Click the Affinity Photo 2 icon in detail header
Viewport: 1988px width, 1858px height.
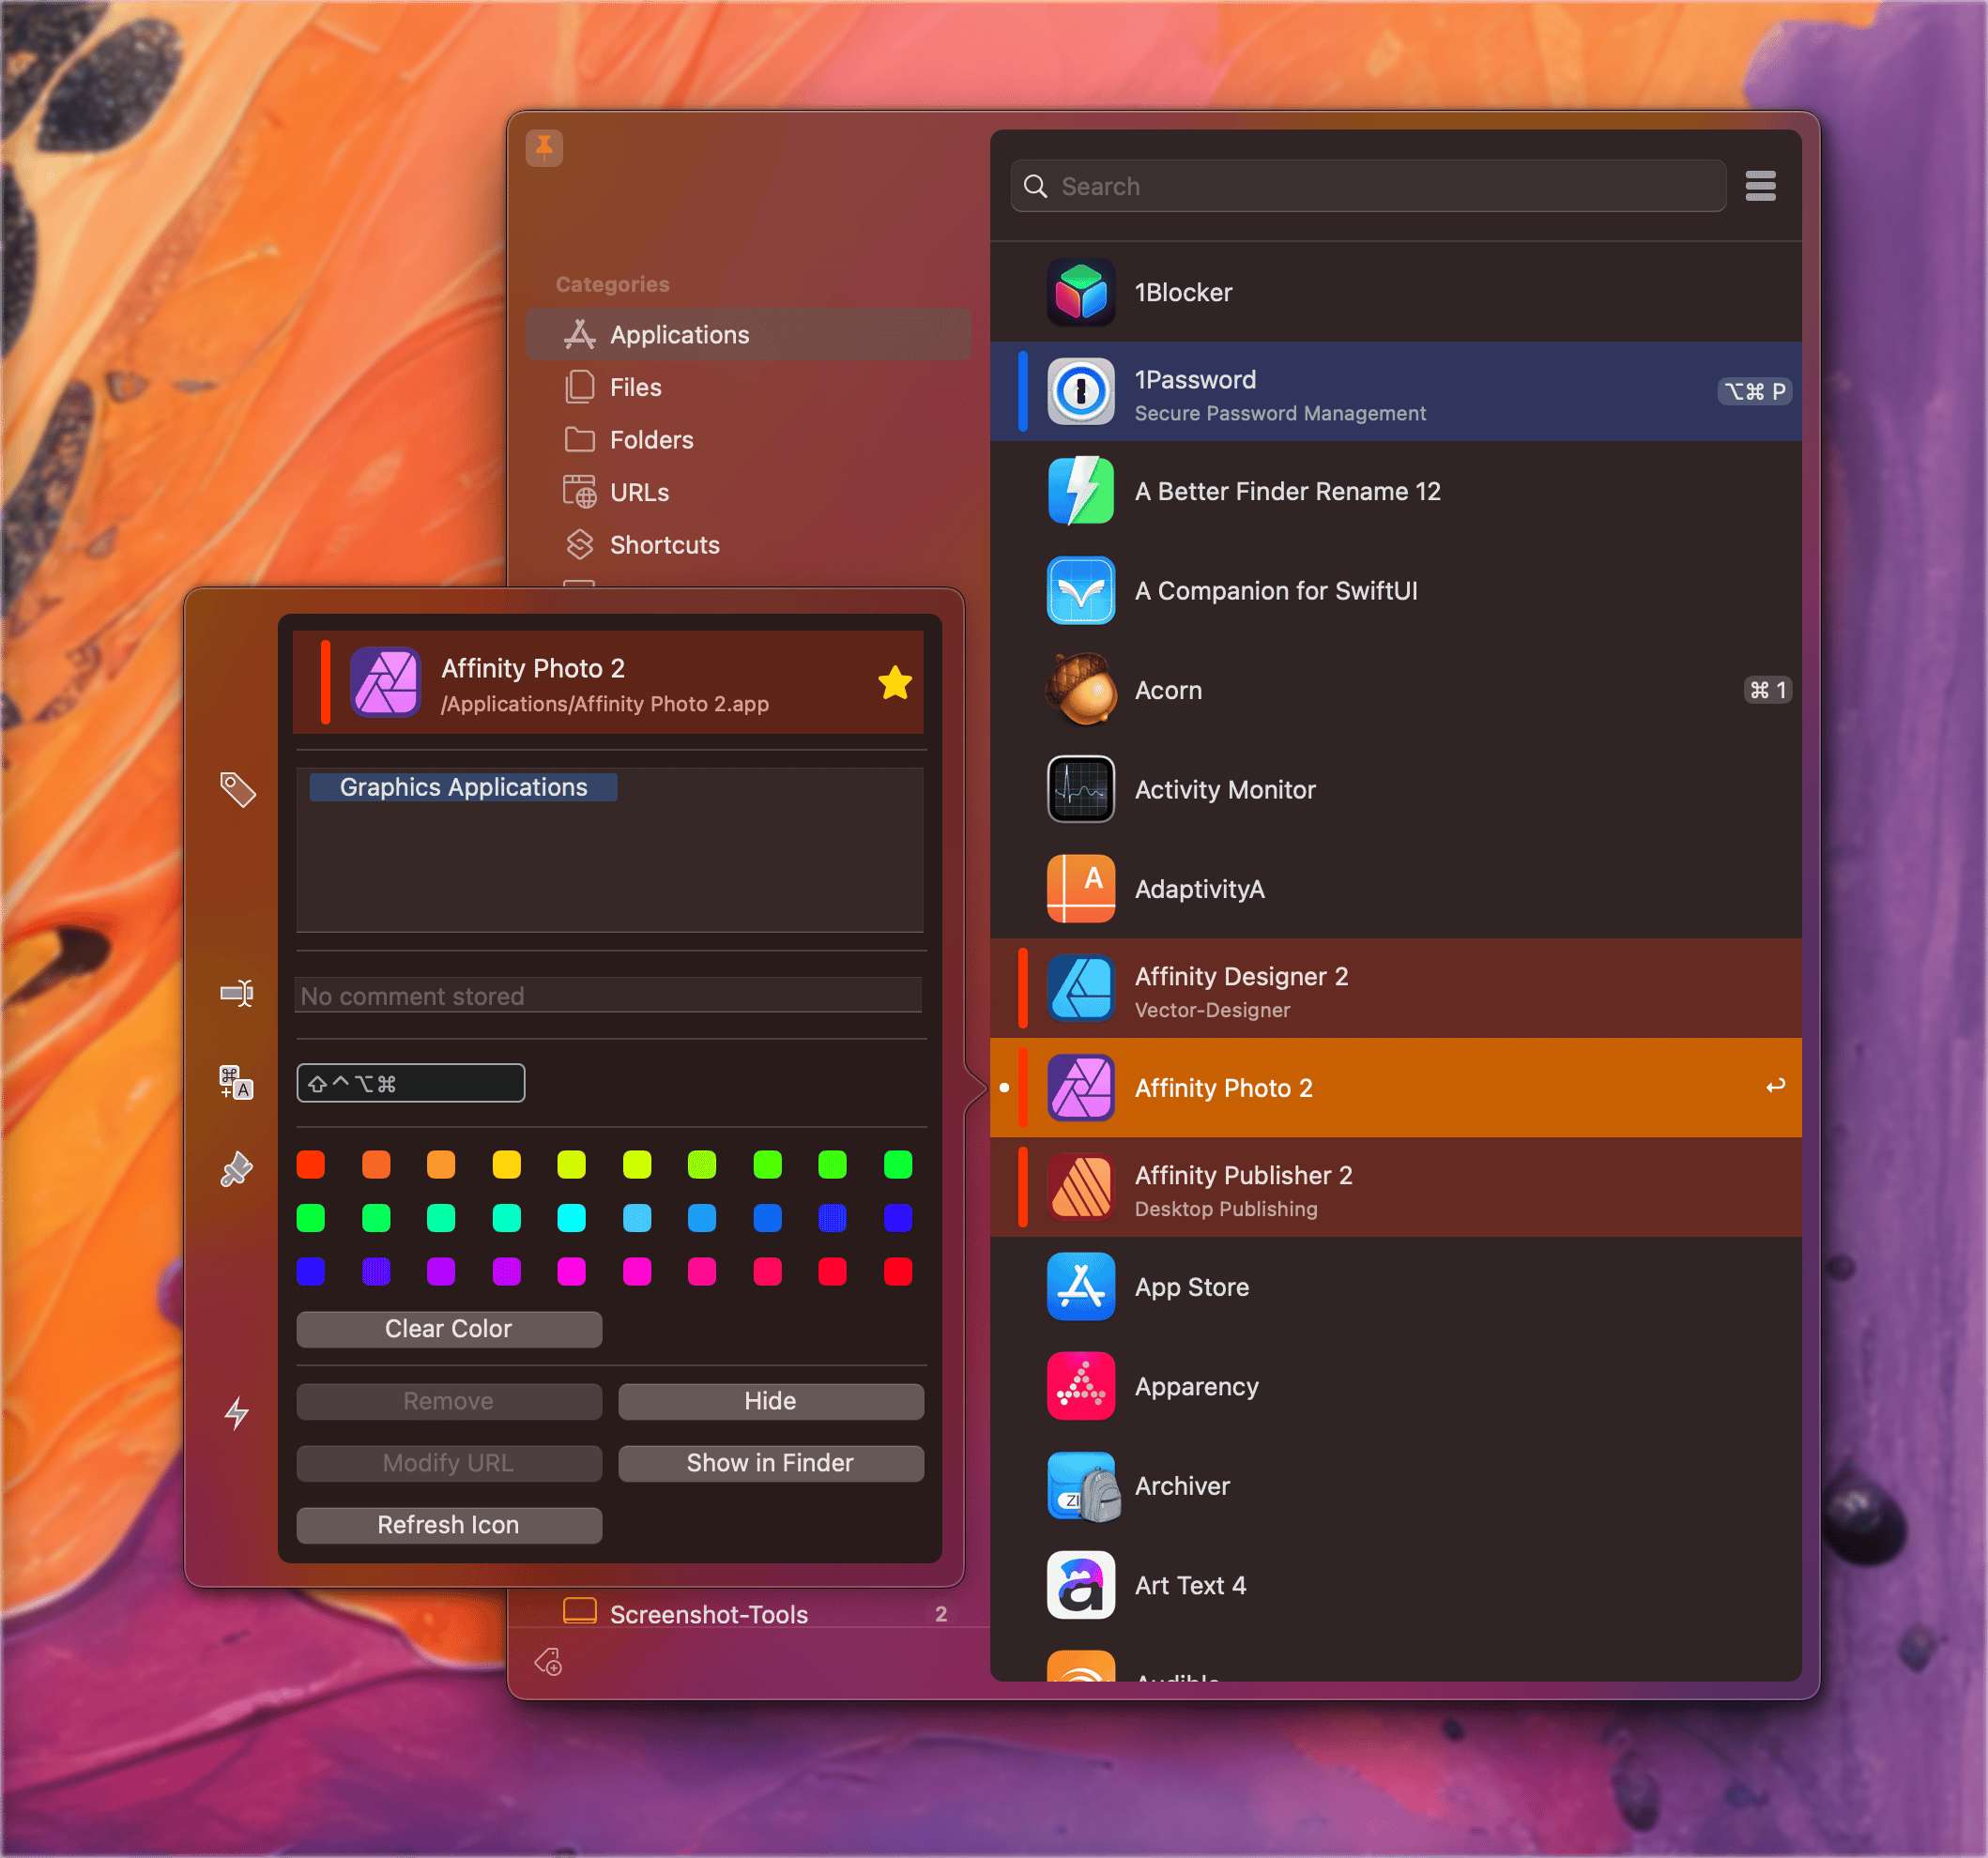tap(385, 682)
